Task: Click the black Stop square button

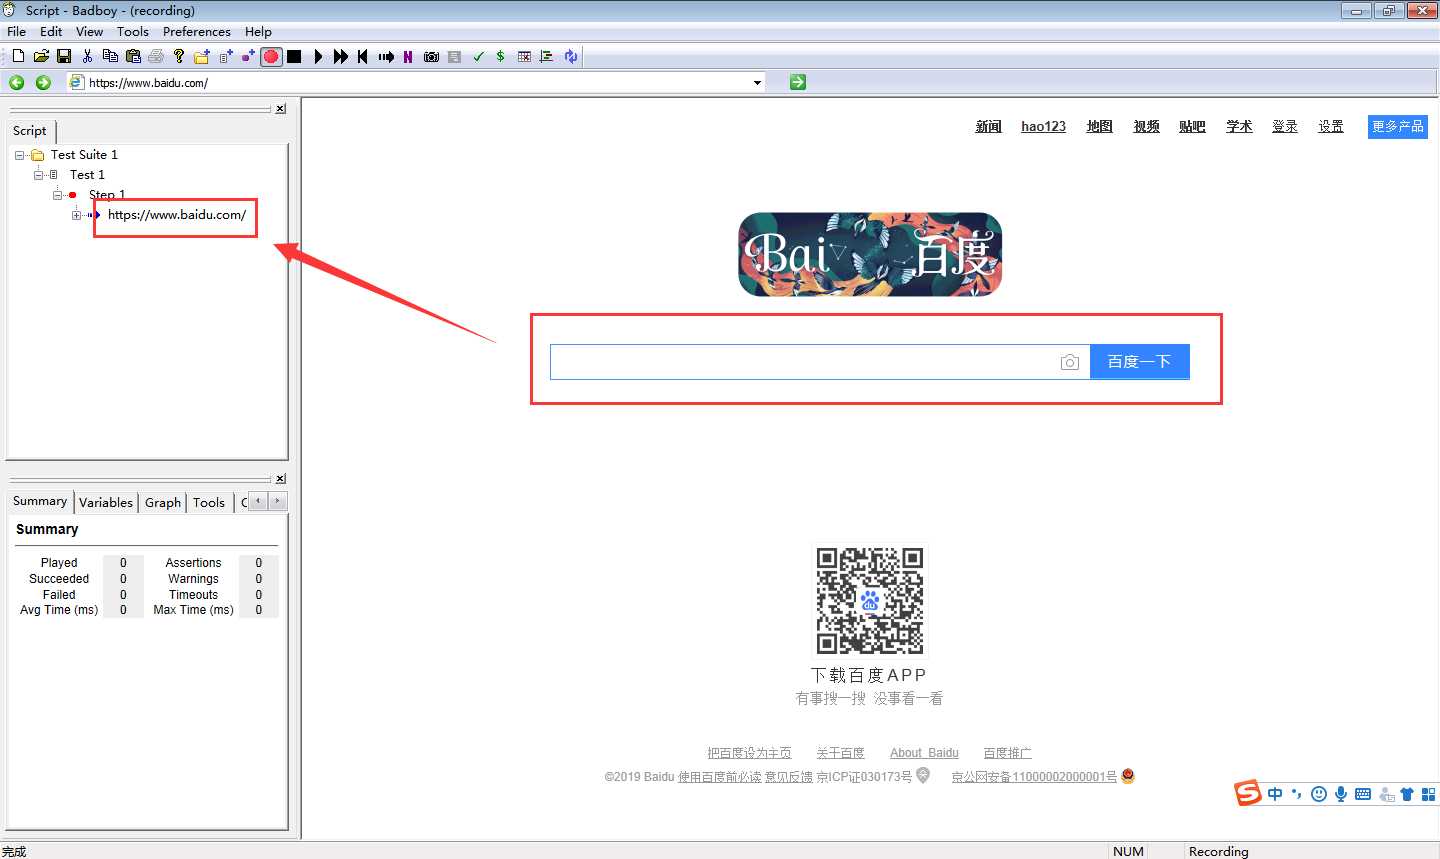Action: pos(294,56)
